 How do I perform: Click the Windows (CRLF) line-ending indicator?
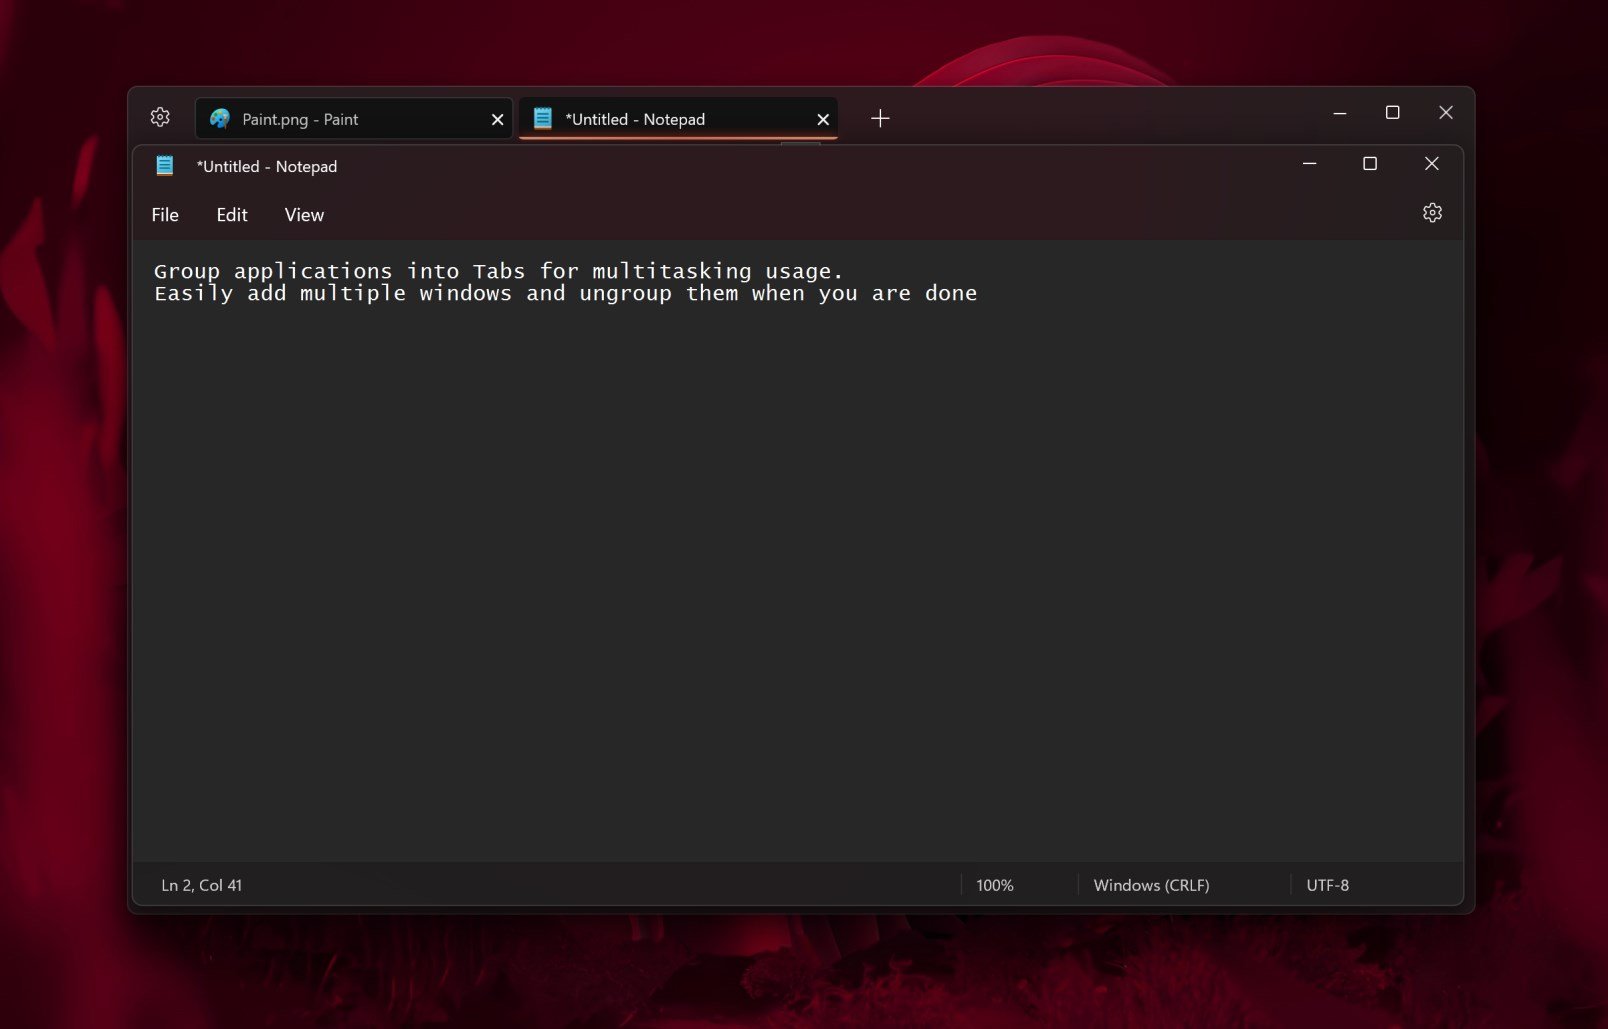coord(1150,885)
